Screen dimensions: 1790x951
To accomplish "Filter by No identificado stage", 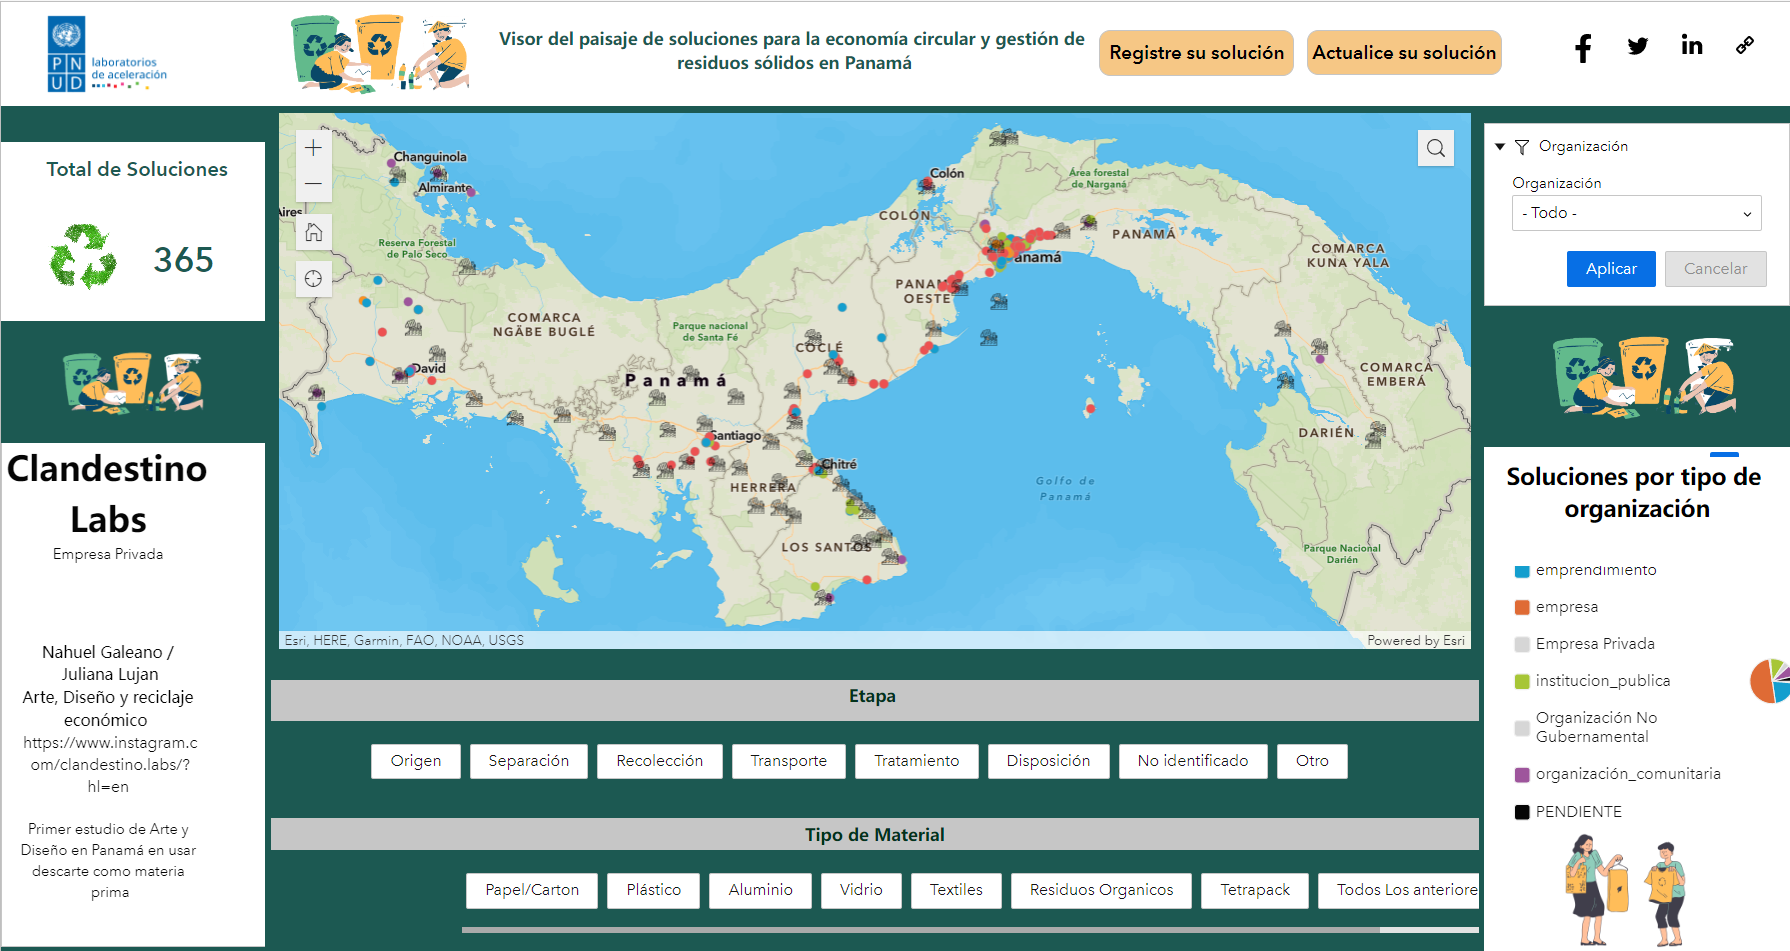I will coord(1193,761).
